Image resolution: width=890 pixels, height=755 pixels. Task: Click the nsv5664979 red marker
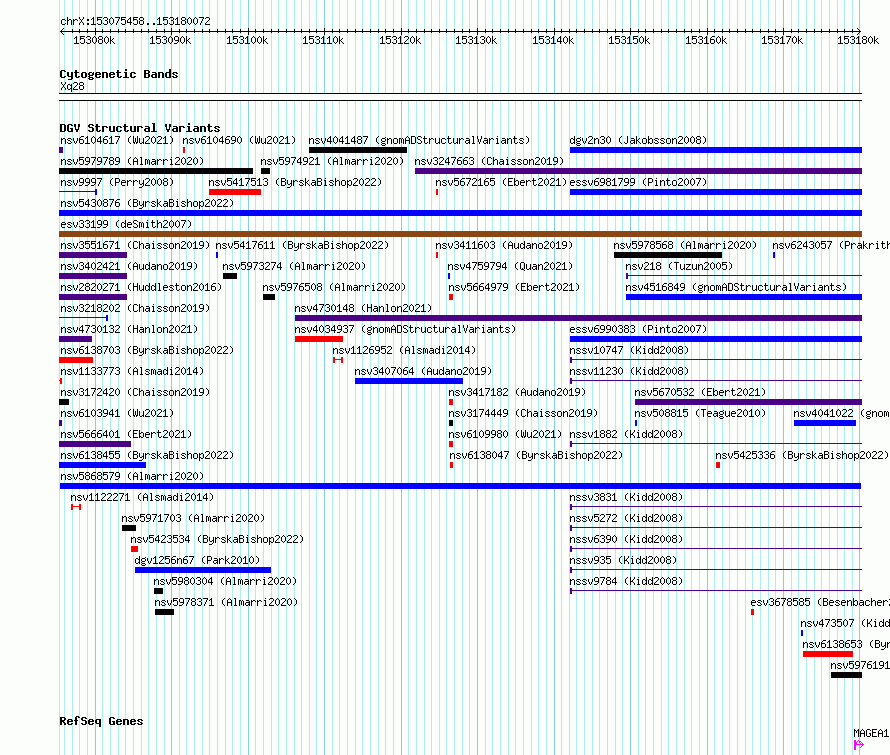point(451,297)
